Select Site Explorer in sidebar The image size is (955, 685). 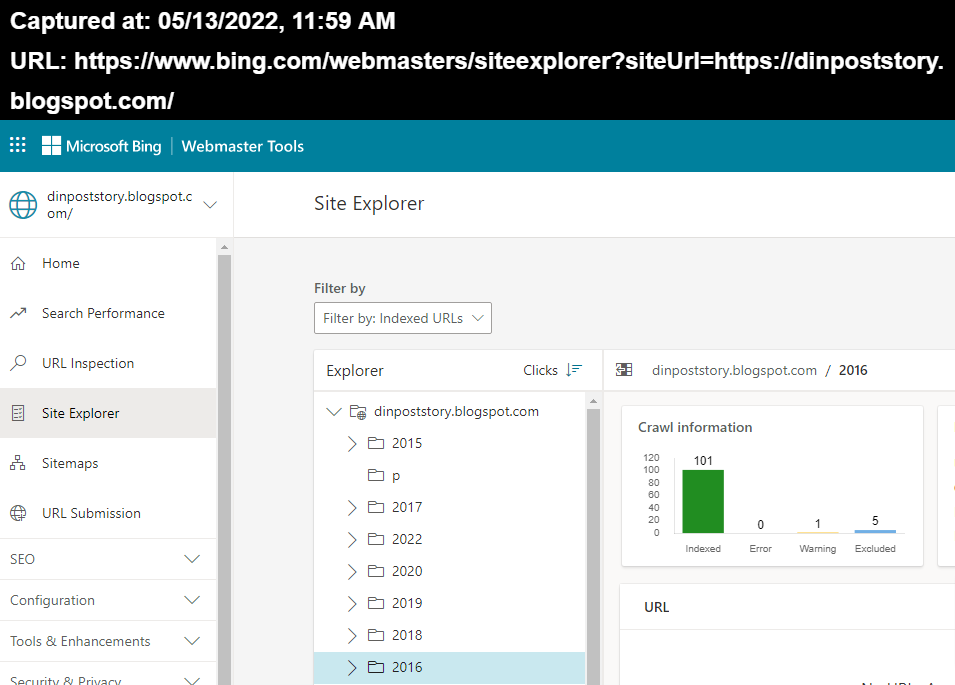pyautogui.click(x=108, y=413)
